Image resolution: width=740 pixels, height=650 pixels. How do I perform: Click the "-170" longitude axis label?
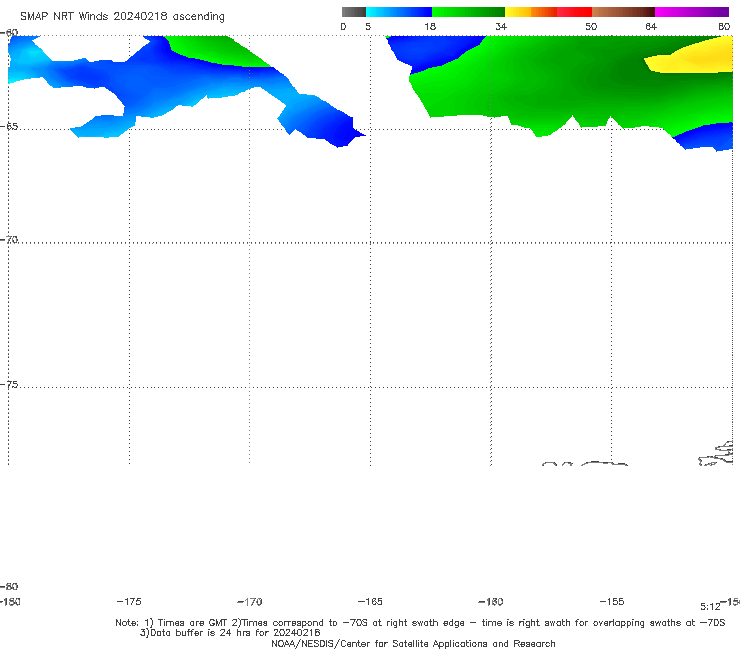coord(250,601)
